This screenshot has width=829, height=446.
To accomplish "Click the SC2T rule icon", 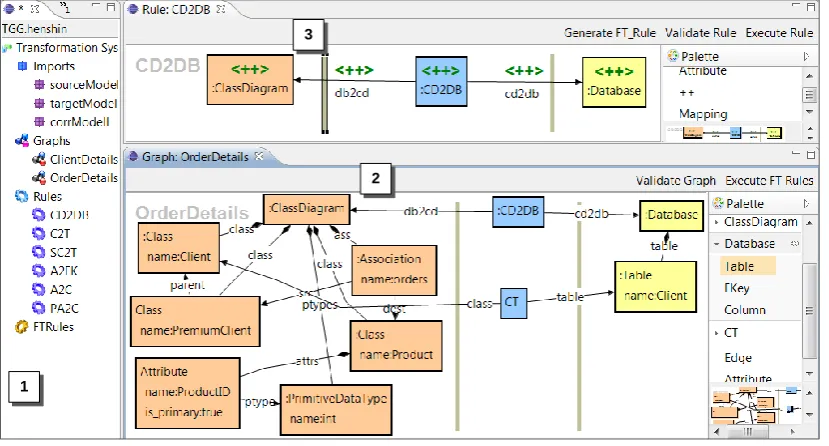I will click(39, 252).
